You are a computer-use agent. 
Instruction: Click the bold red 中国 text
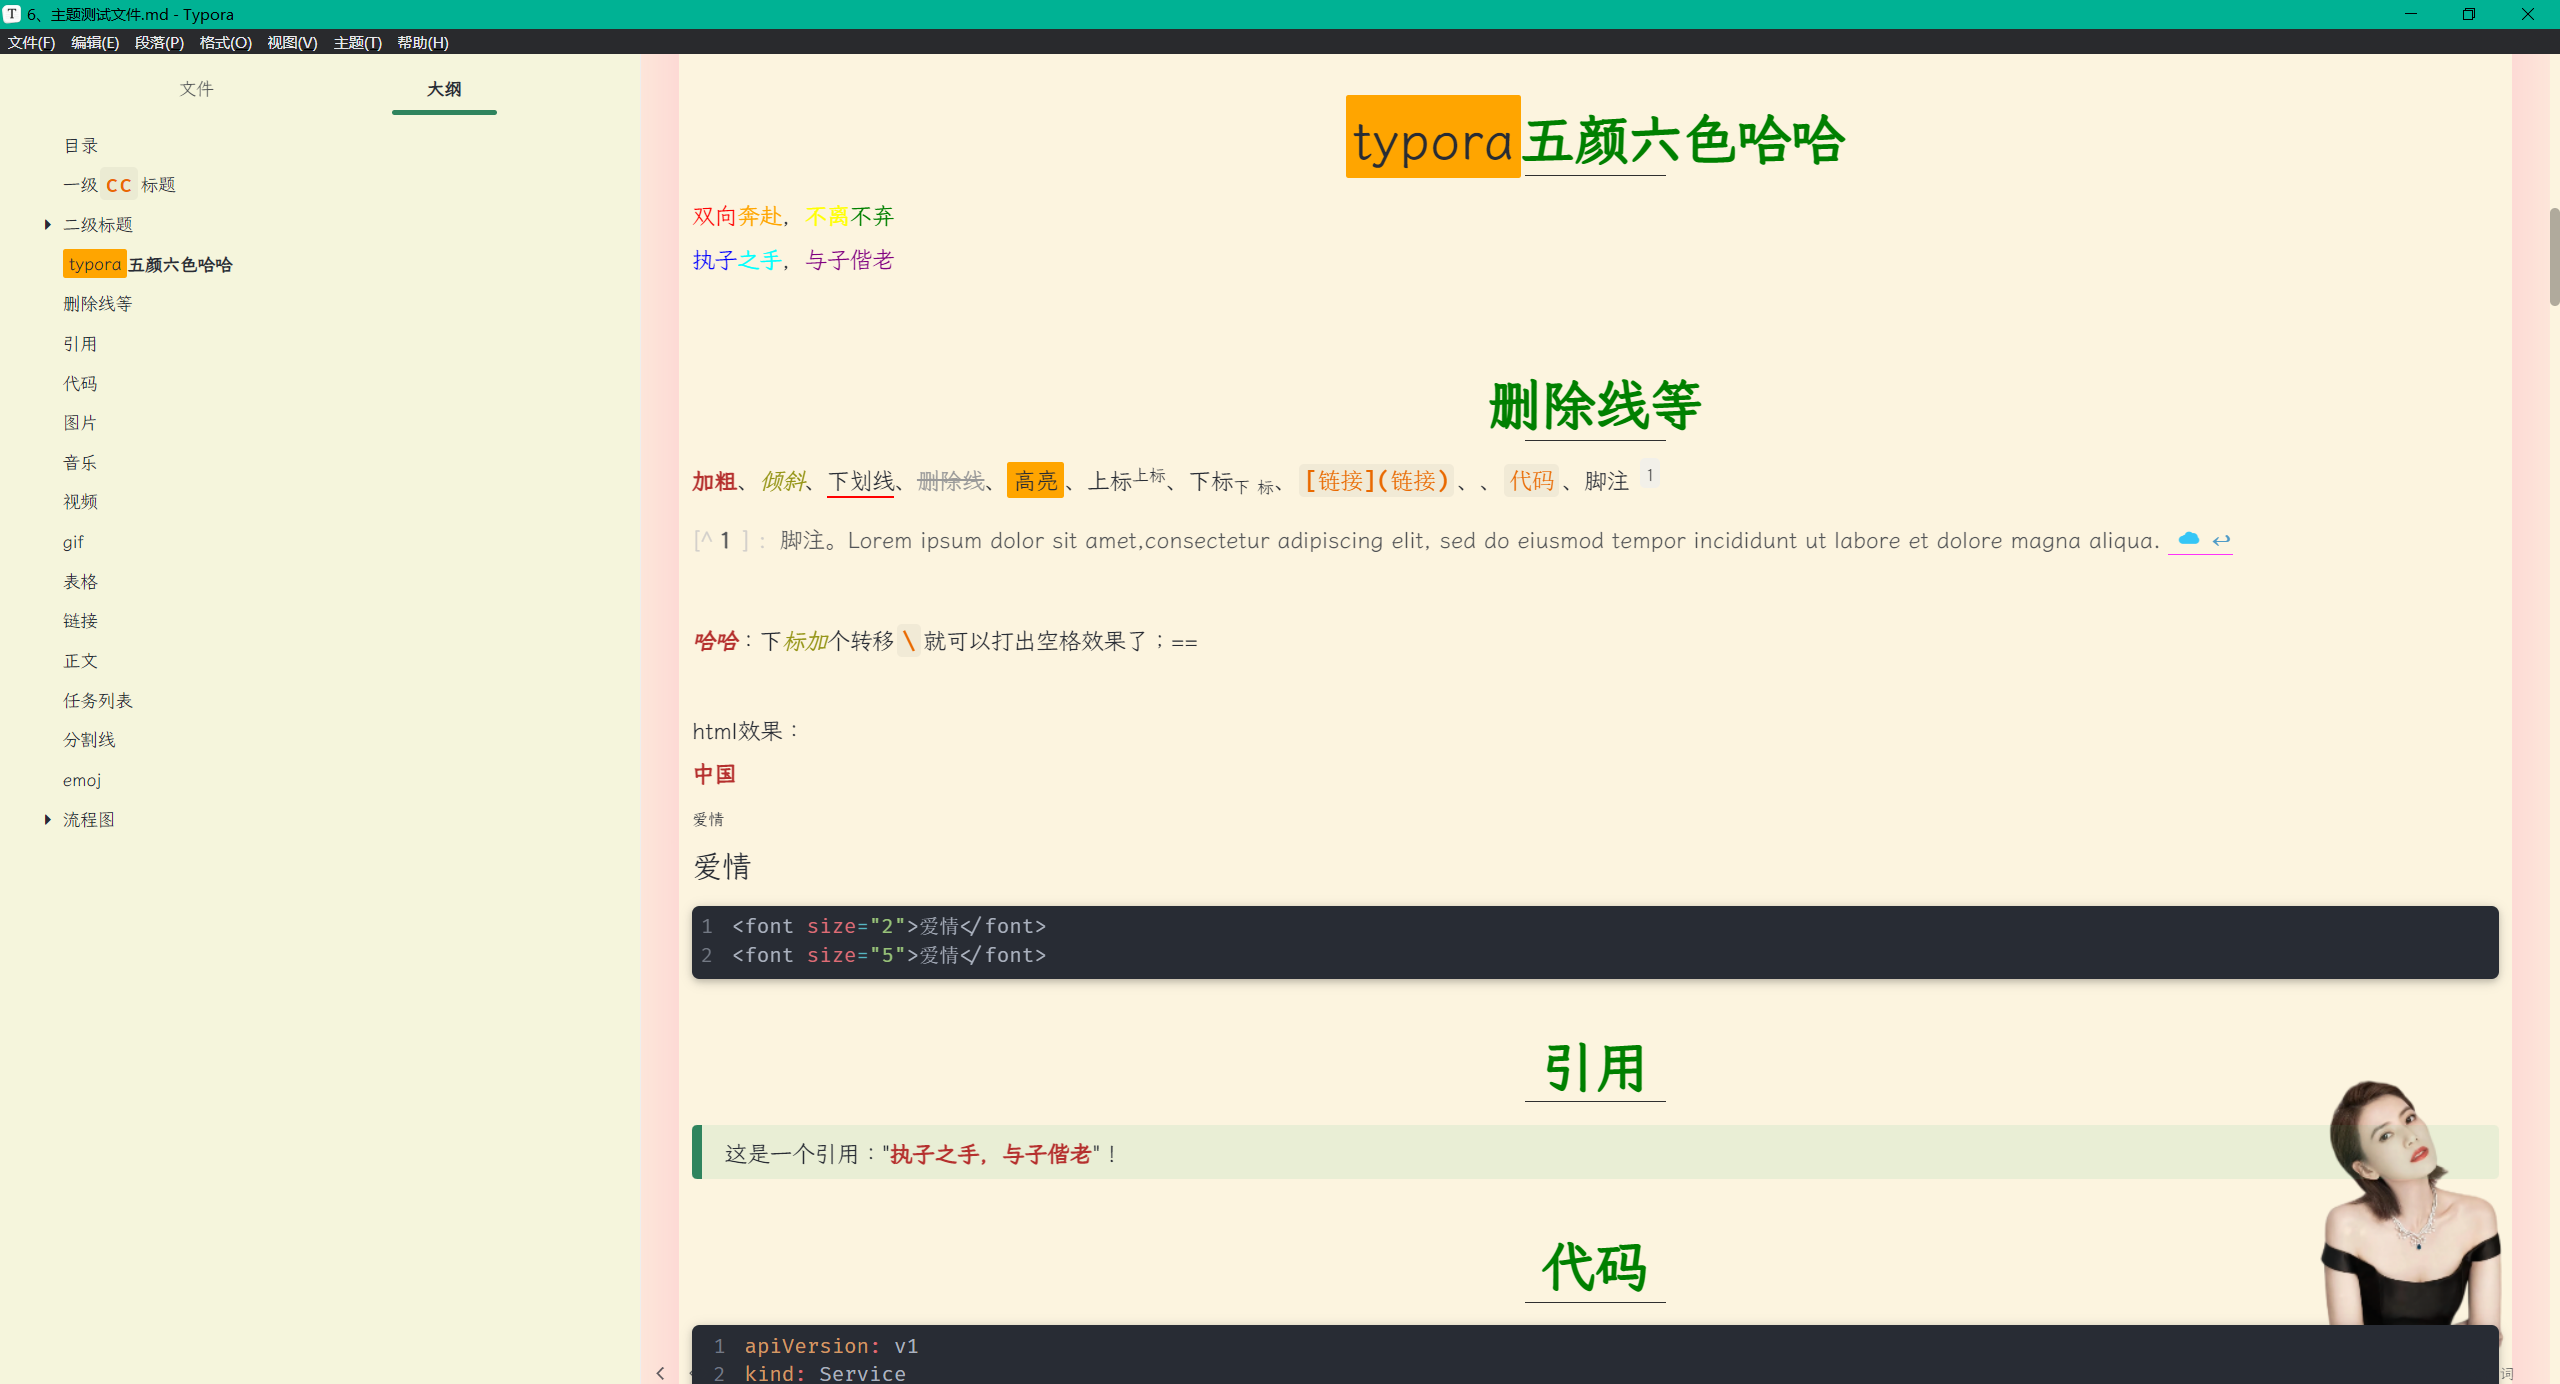[714, 774]
